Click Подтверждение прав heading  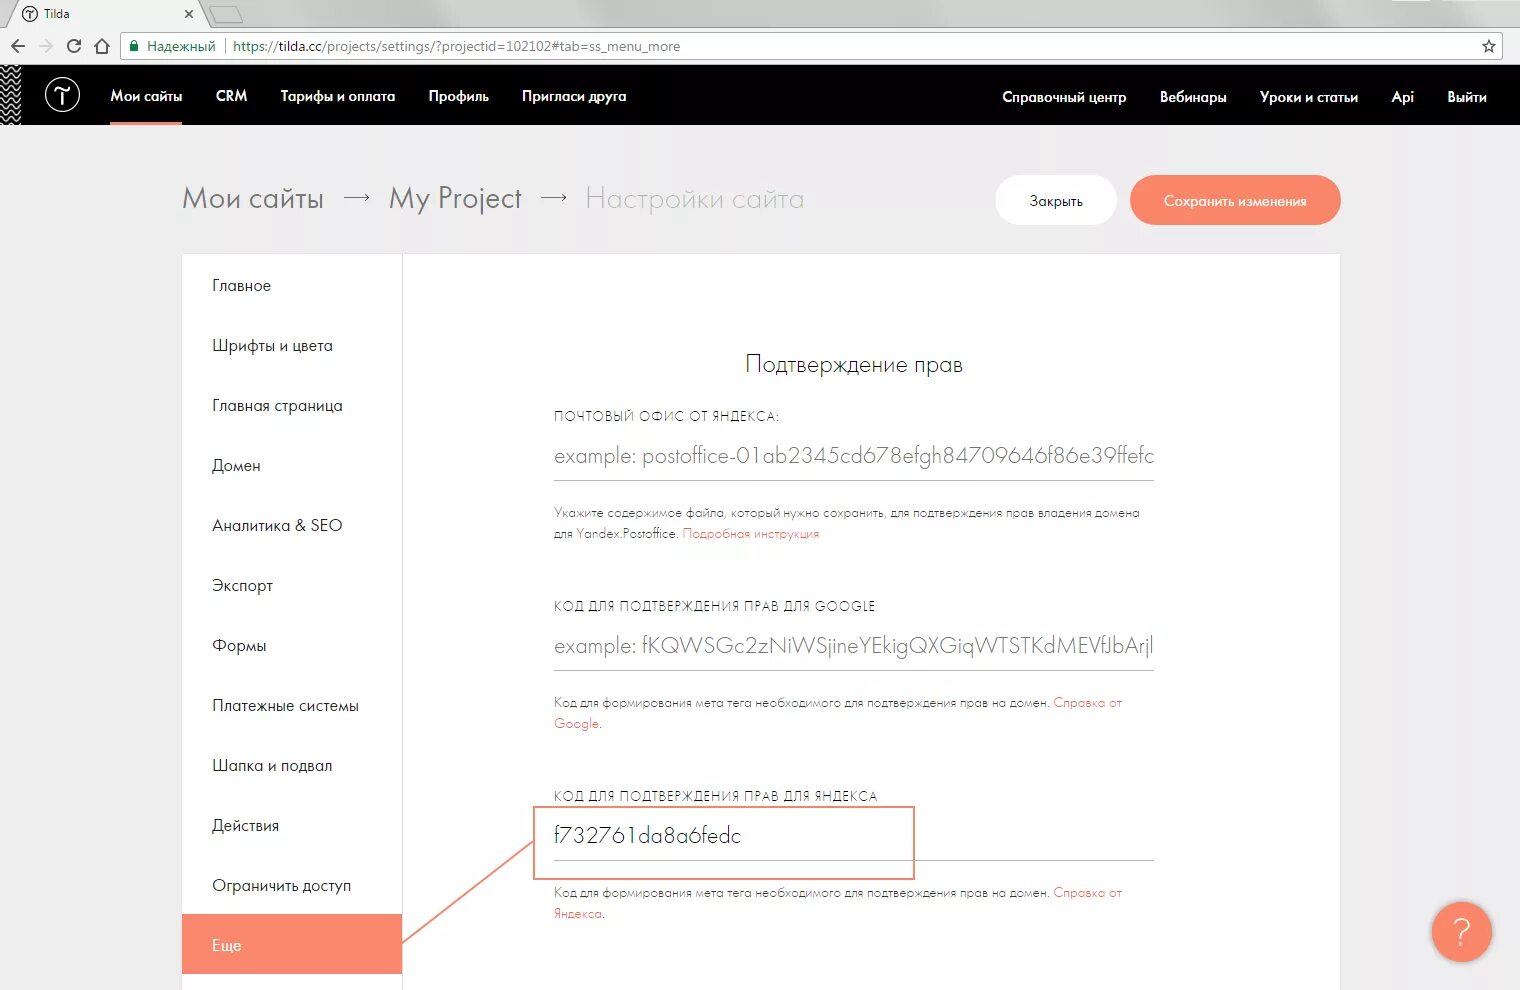click(x=854, y=365)
